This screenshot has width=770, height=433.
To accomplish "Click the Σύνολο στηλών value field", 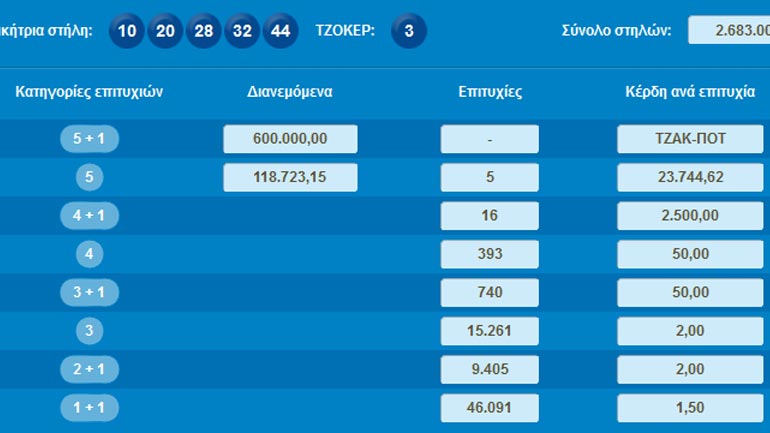I will (x=729, y=30).
